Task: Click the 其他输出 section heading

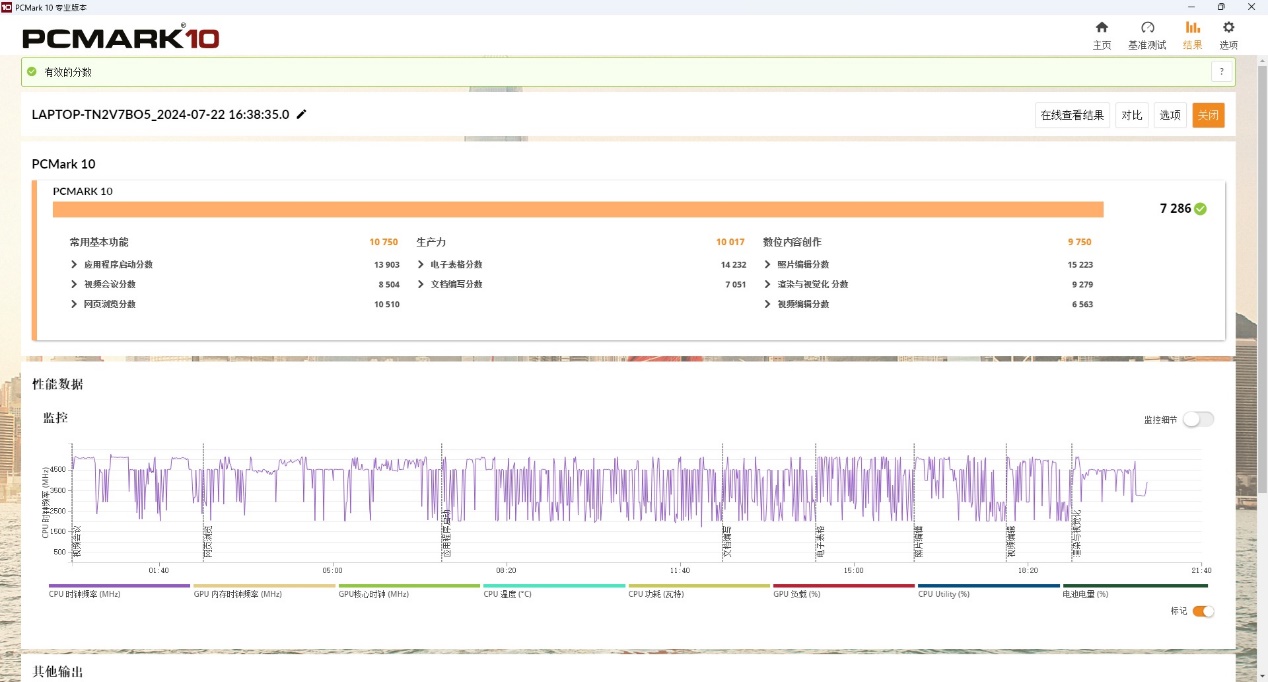Action: point(58,672)
